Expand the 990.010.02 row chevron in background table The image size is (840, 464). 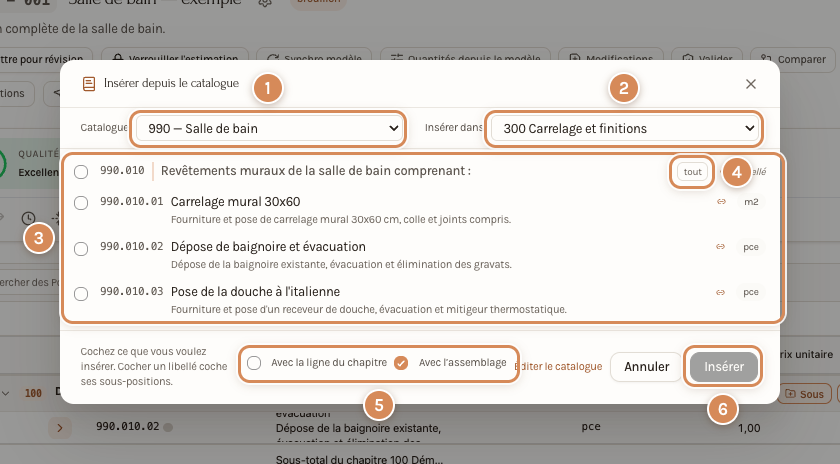tap(59, 428)
